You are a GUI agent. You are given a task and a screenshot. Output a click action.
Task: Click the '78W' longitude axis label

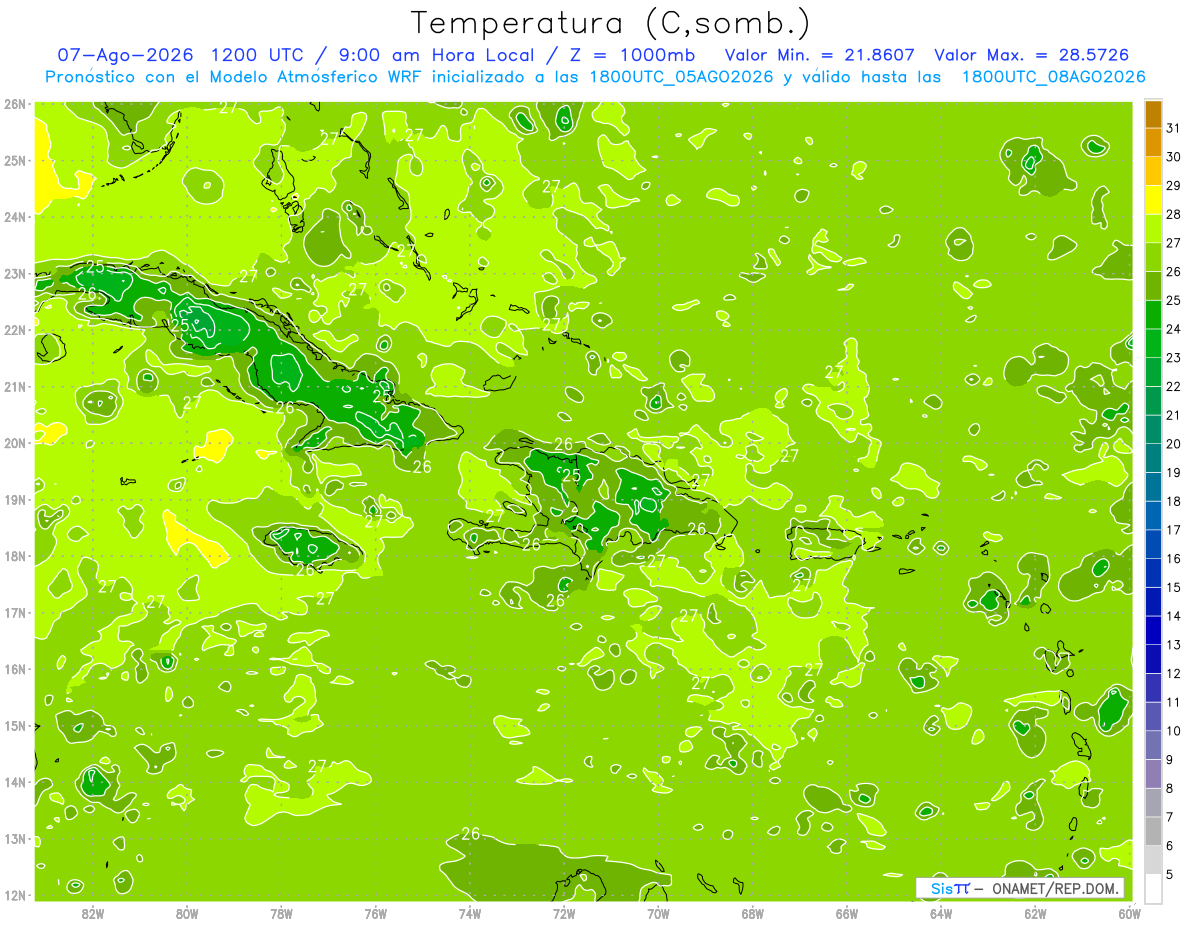tap(281, 914)
